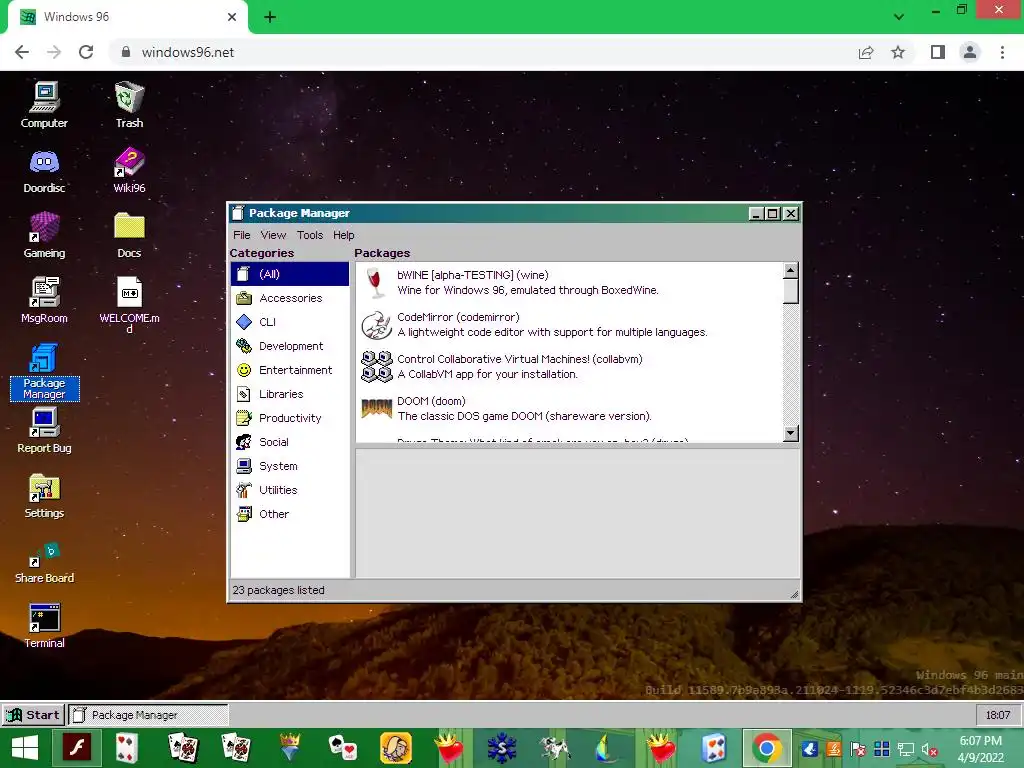Screen dimensions: 1024x768
Task: Open the share page icon in Chrome
Action: point(866,52)
